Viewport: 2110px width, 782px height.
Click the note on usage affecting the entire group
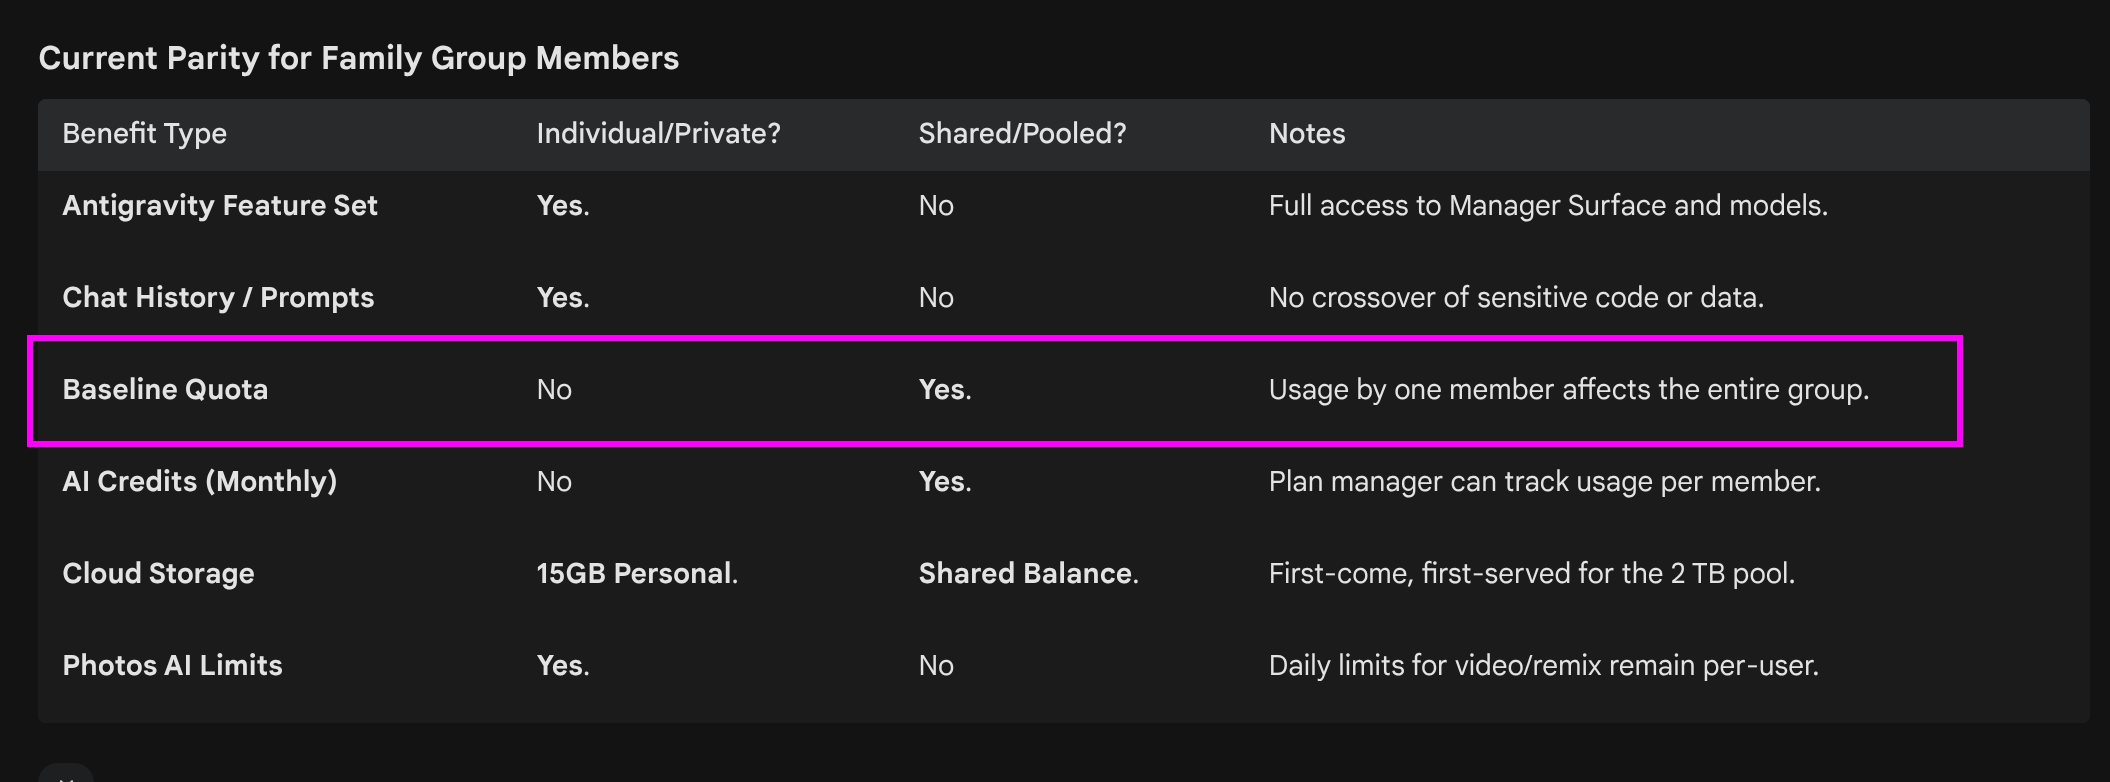1569,390
